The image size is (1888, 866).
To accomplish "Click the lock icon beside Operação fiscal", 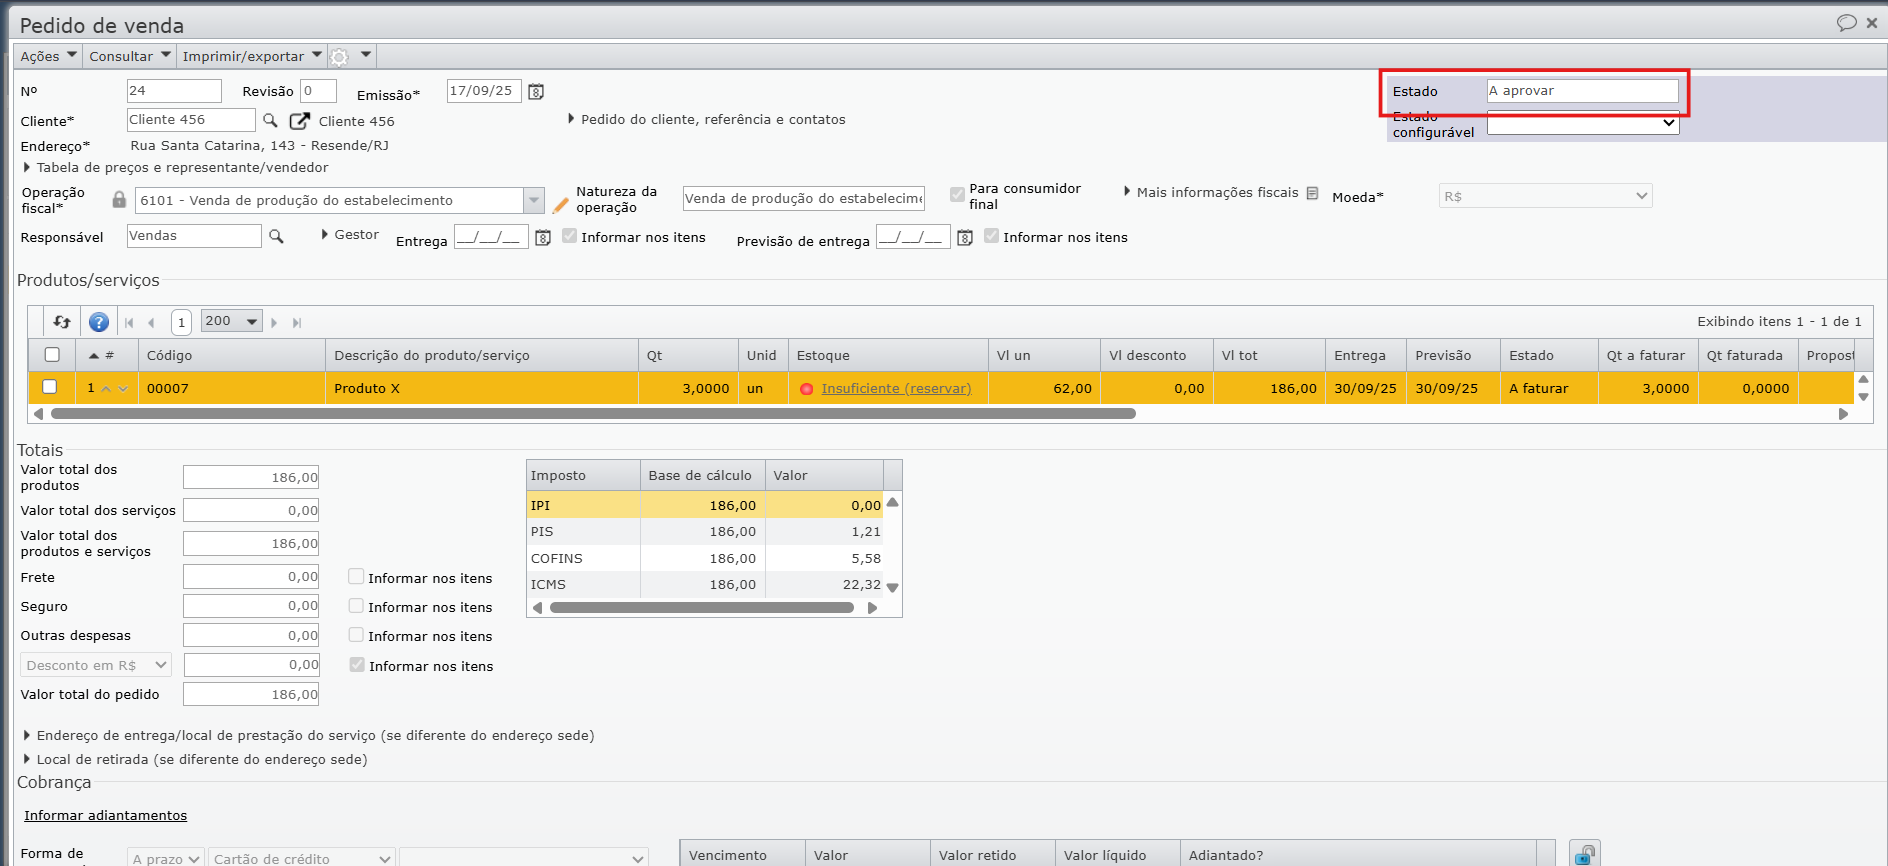I will pos(119,200).
